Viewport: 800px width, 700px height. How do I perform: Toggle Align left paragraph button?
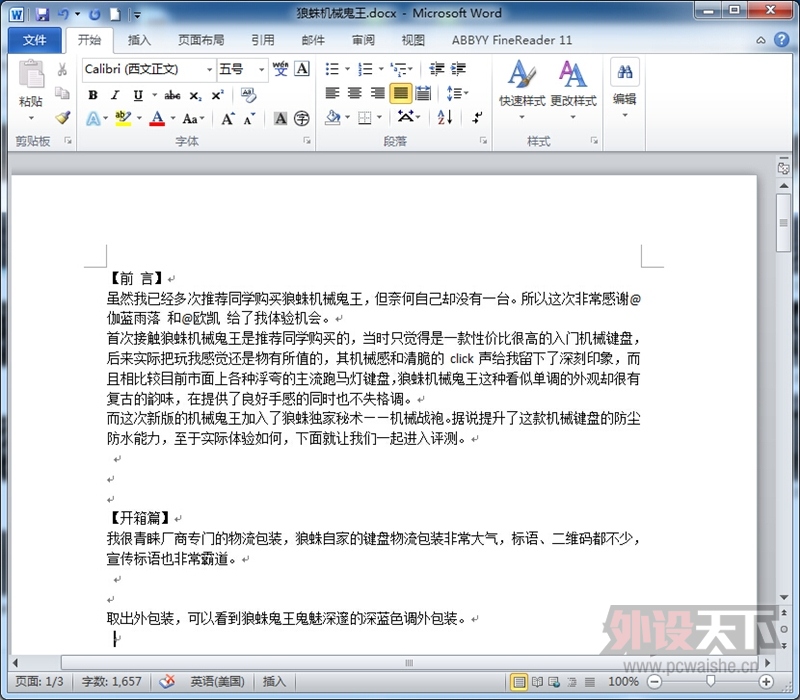tap(332, 93)
